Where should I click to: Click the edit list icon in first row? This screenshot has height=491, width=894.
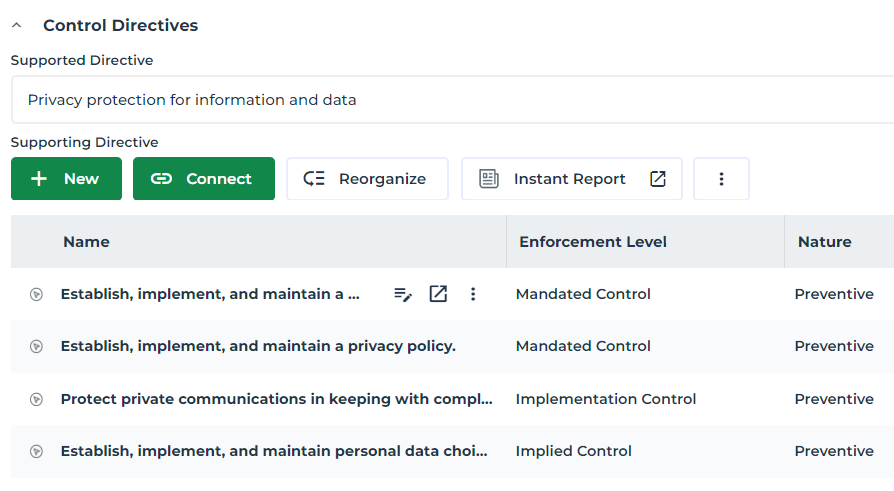403,294
